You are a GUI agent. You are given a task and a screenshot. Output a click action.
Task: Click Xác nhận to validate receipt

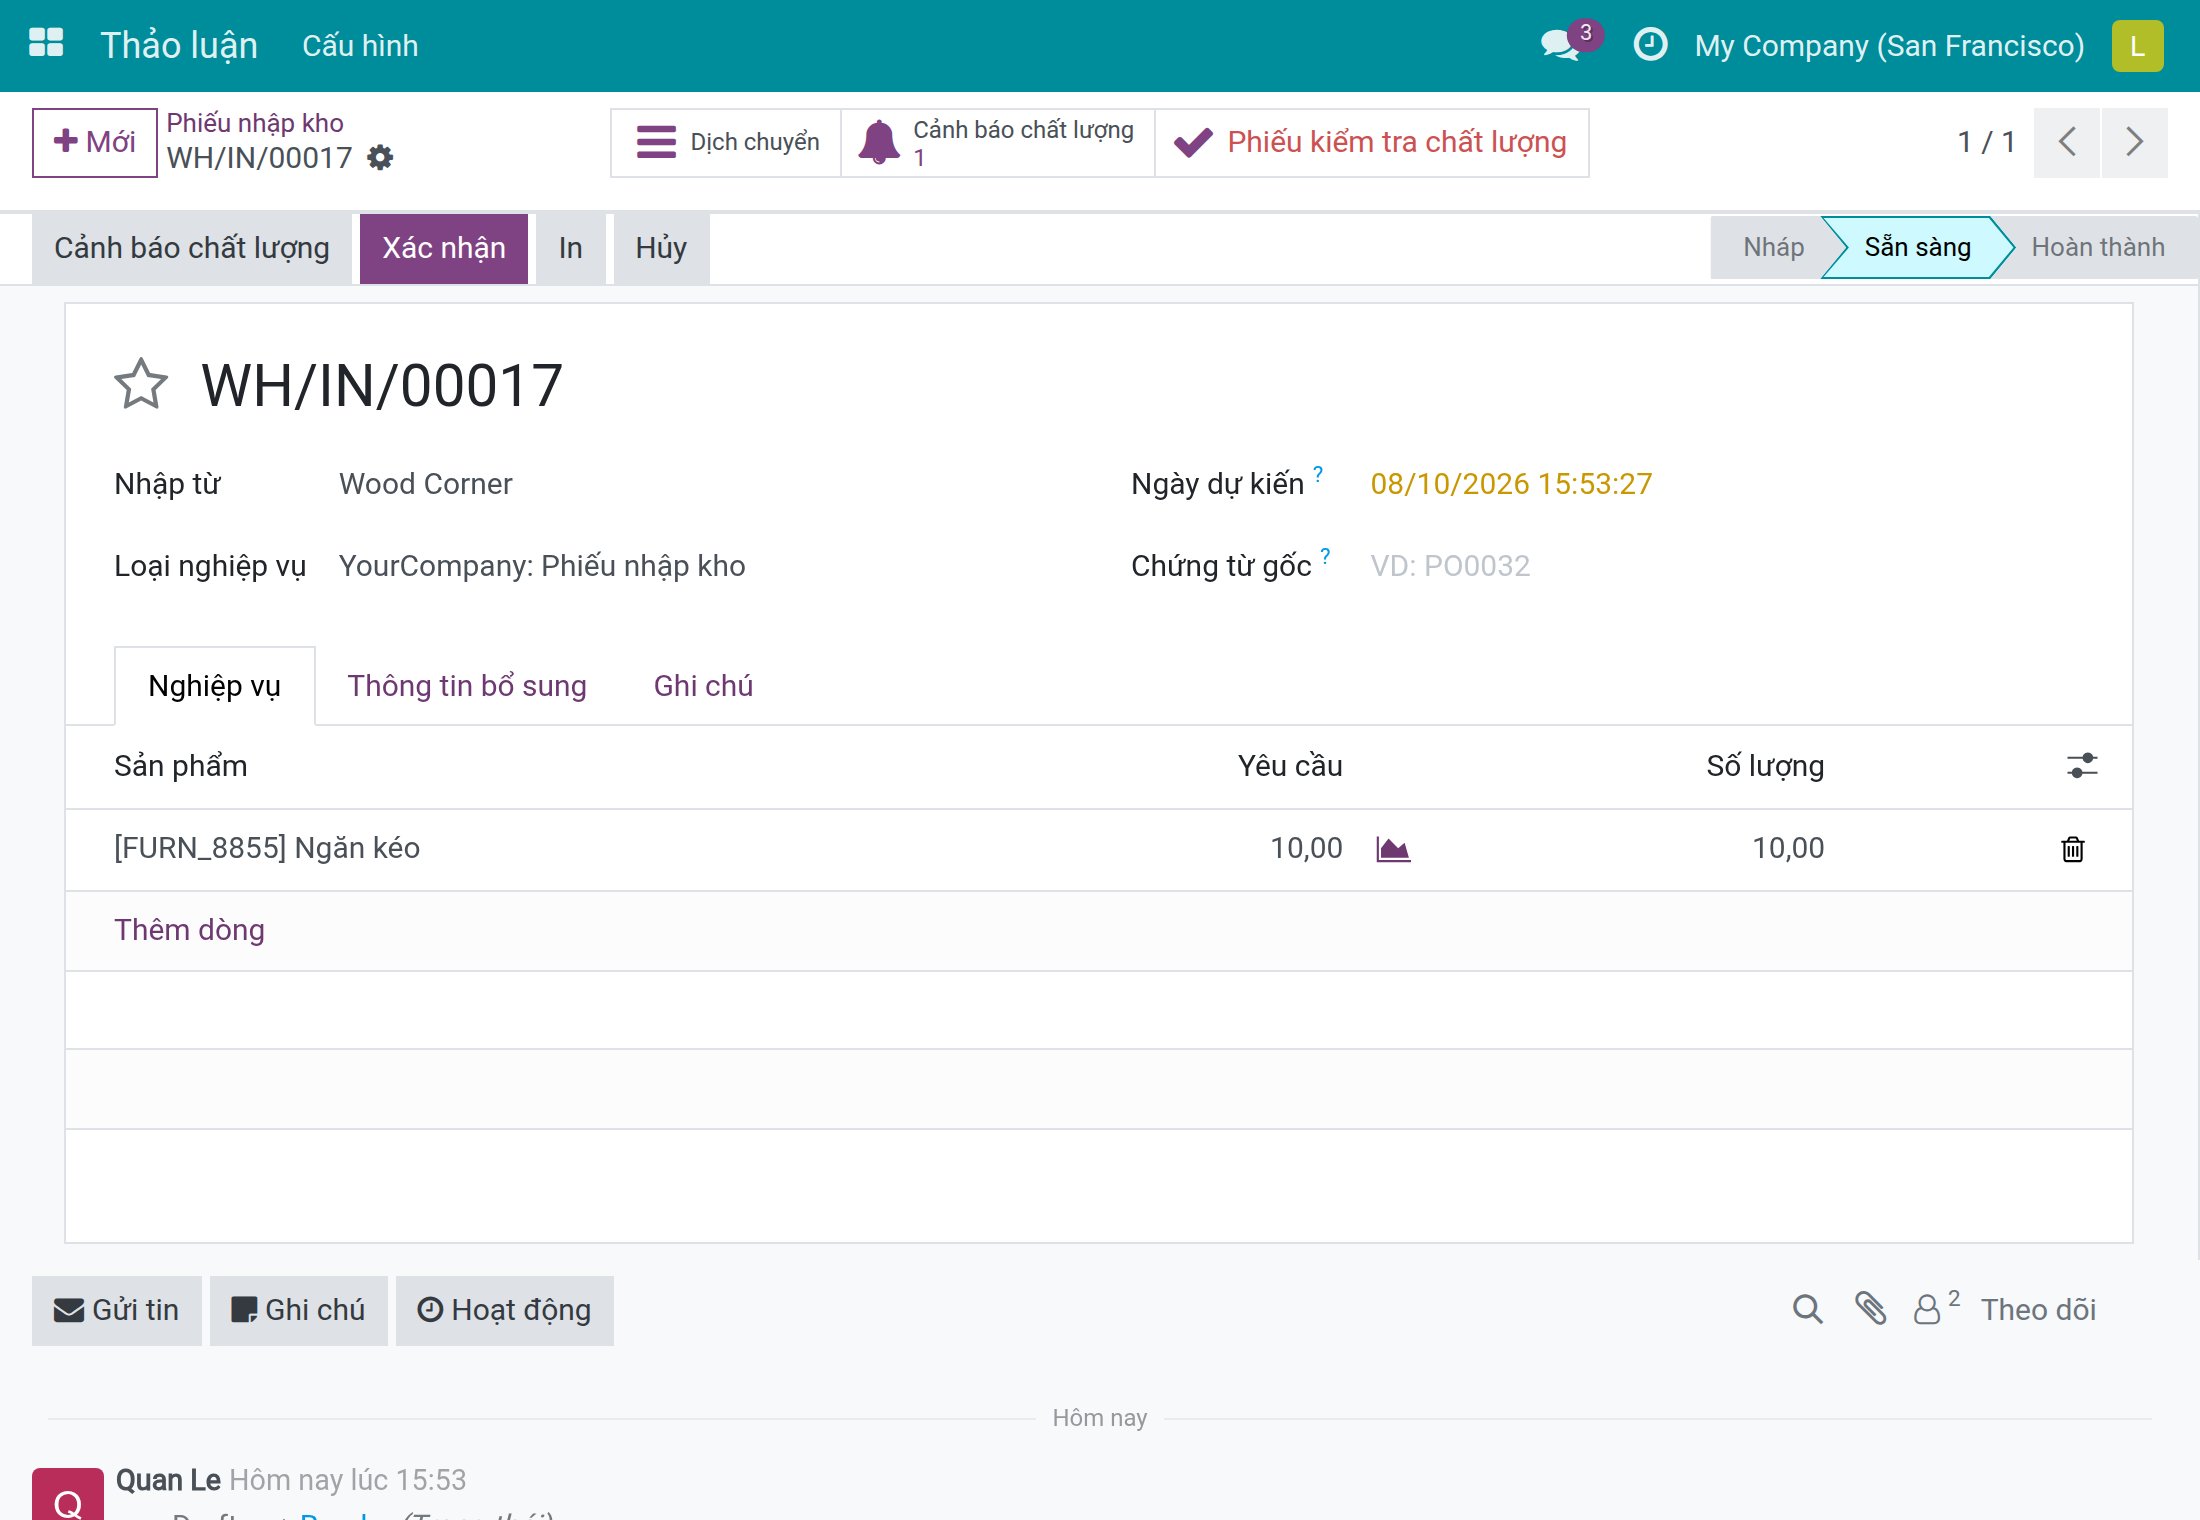click(444, 248)
